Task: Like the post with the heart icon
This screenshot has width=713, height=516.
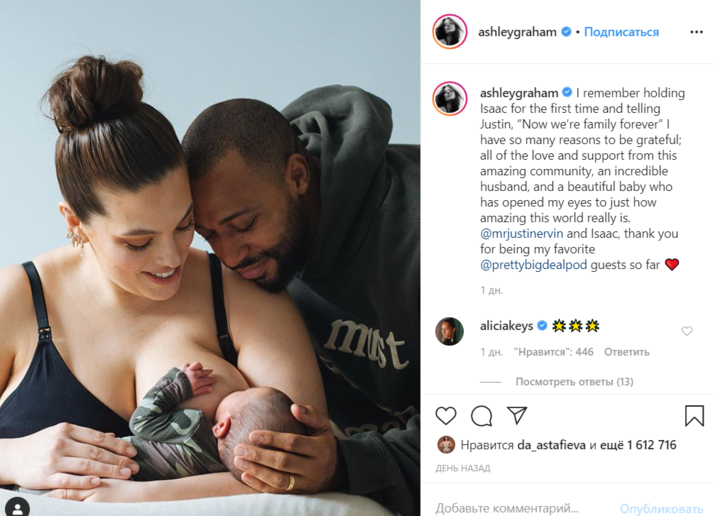Action: click(446, 416)
